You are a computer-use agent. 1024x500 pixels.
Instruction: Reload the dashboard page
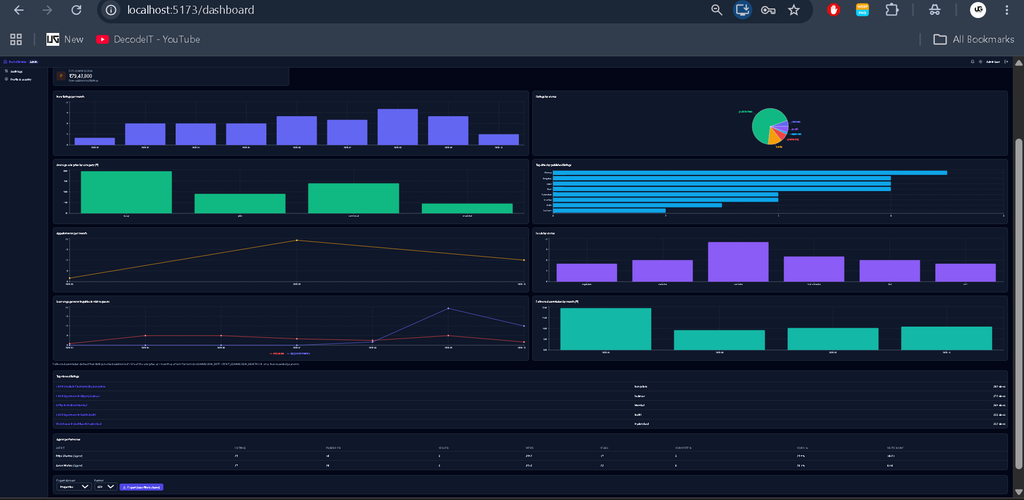tap(76, 10)
